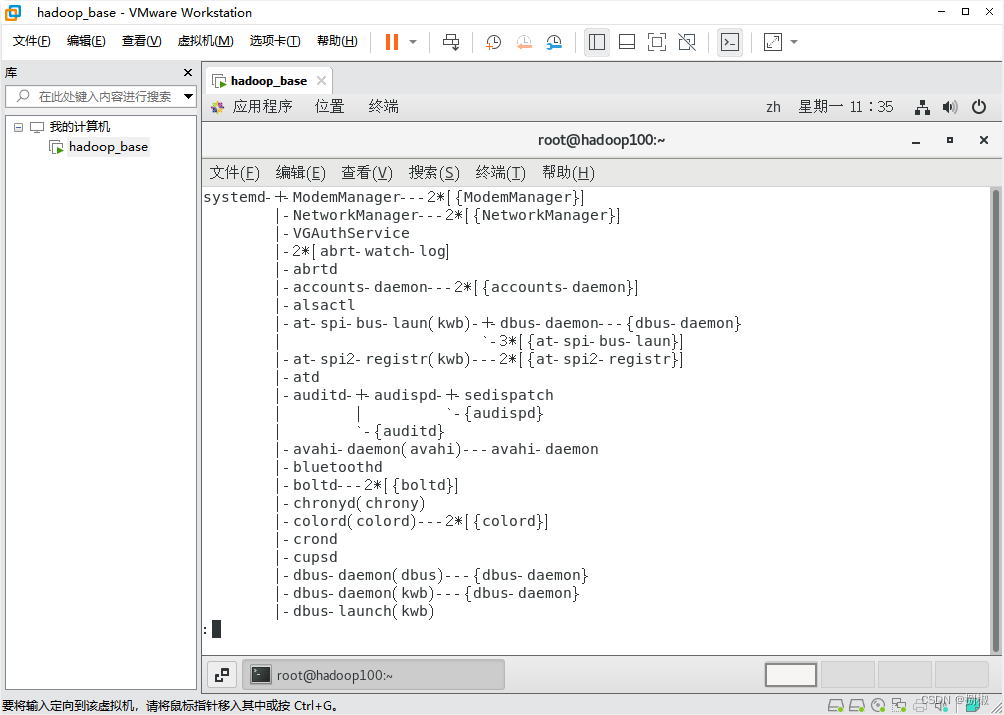Open the 选项卡(T) menu

click(x=275, y=41)
